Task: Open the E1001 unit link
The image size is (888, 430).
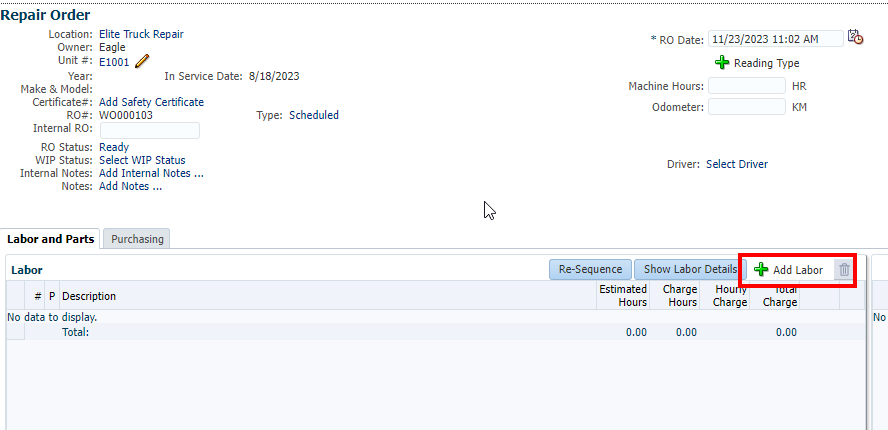Action: (x=114, y=62)
